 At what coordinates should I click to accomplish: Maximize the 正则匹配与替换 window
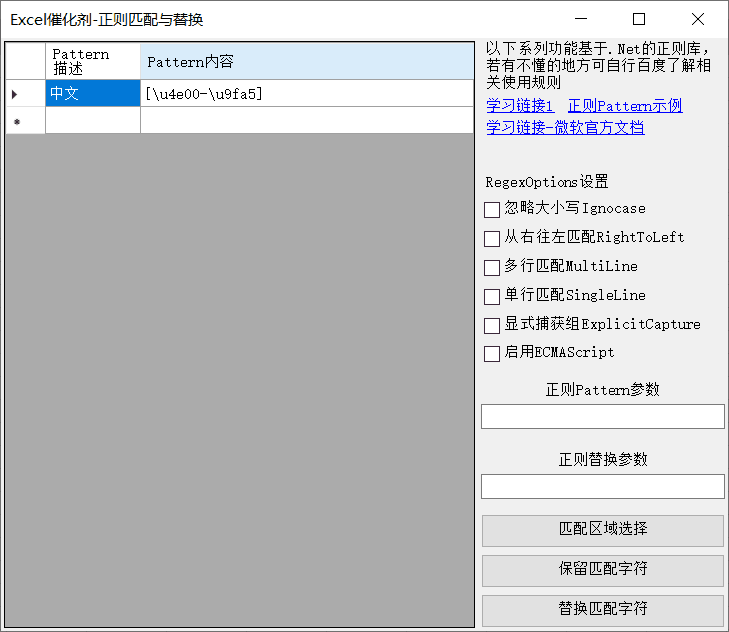[x=639, y=19]
